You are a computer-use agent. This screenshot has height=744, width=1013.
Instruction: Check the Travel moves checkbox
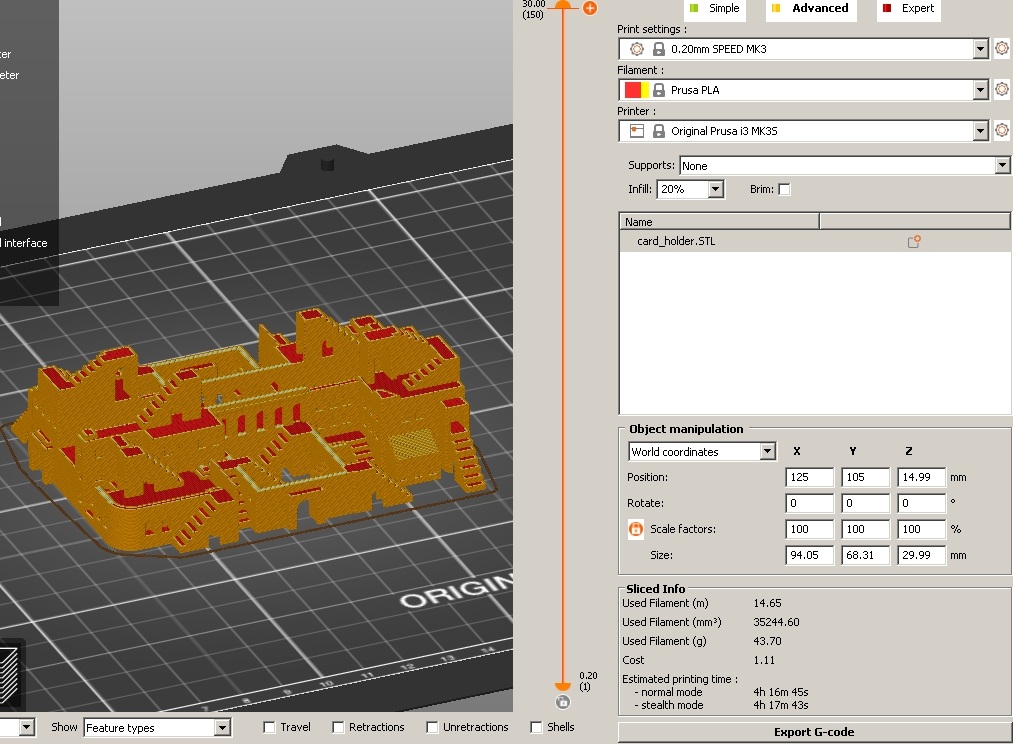[x=270, y=728]
